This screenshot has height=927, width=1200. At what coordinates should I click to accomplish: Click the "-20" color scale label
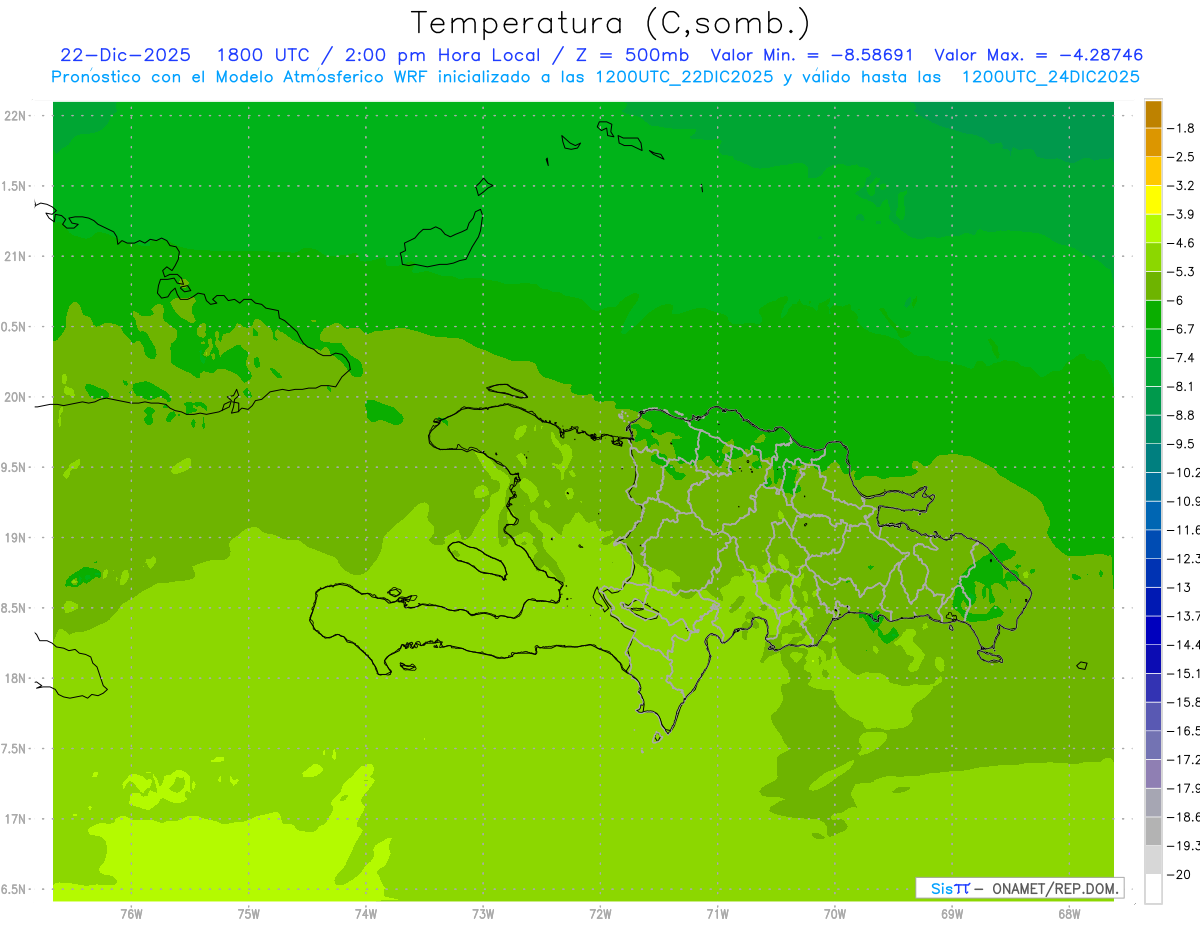pyautogui.click(x=1178, y=874)
